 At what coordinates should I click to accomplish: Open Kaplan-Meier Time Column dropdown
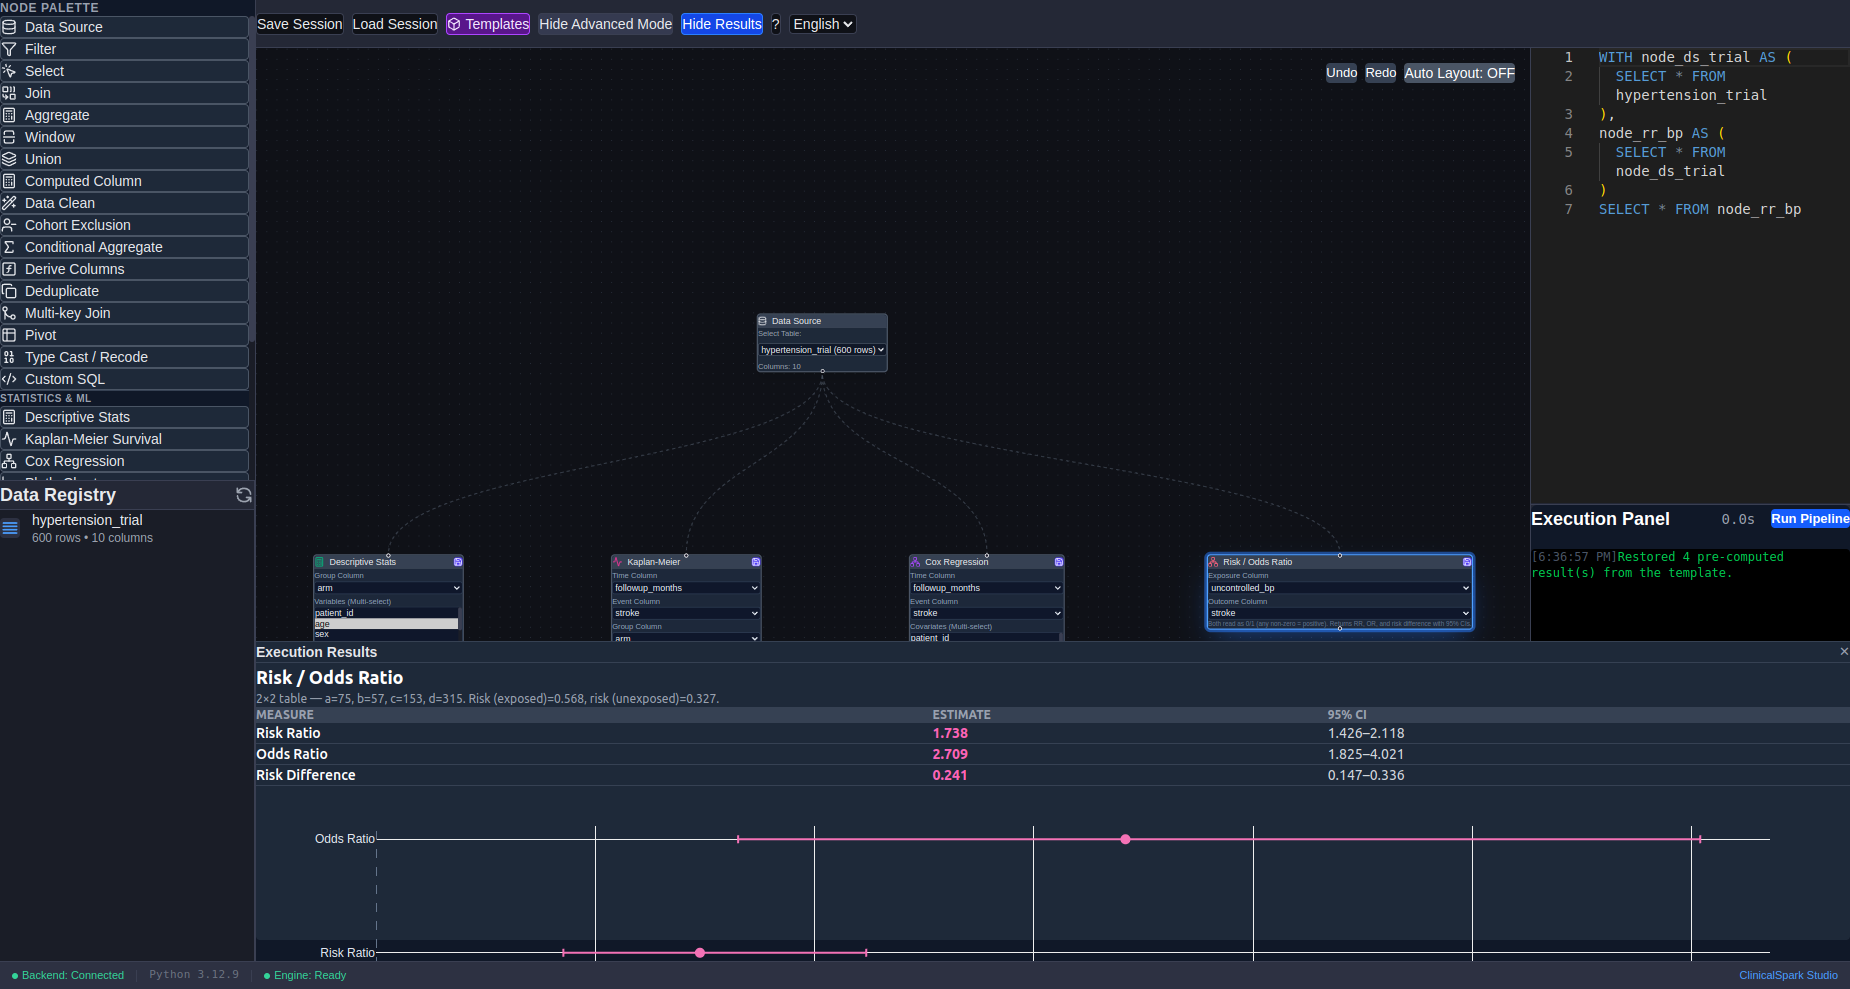[686, 588]
